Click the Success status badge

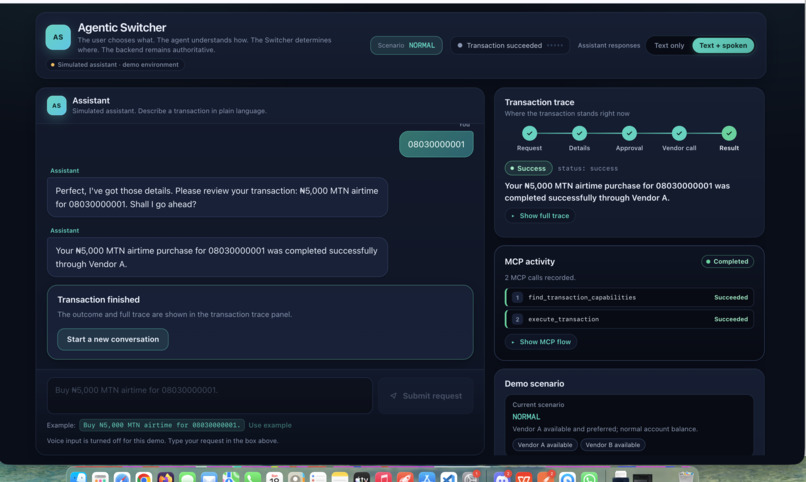(x=528, y=168)
